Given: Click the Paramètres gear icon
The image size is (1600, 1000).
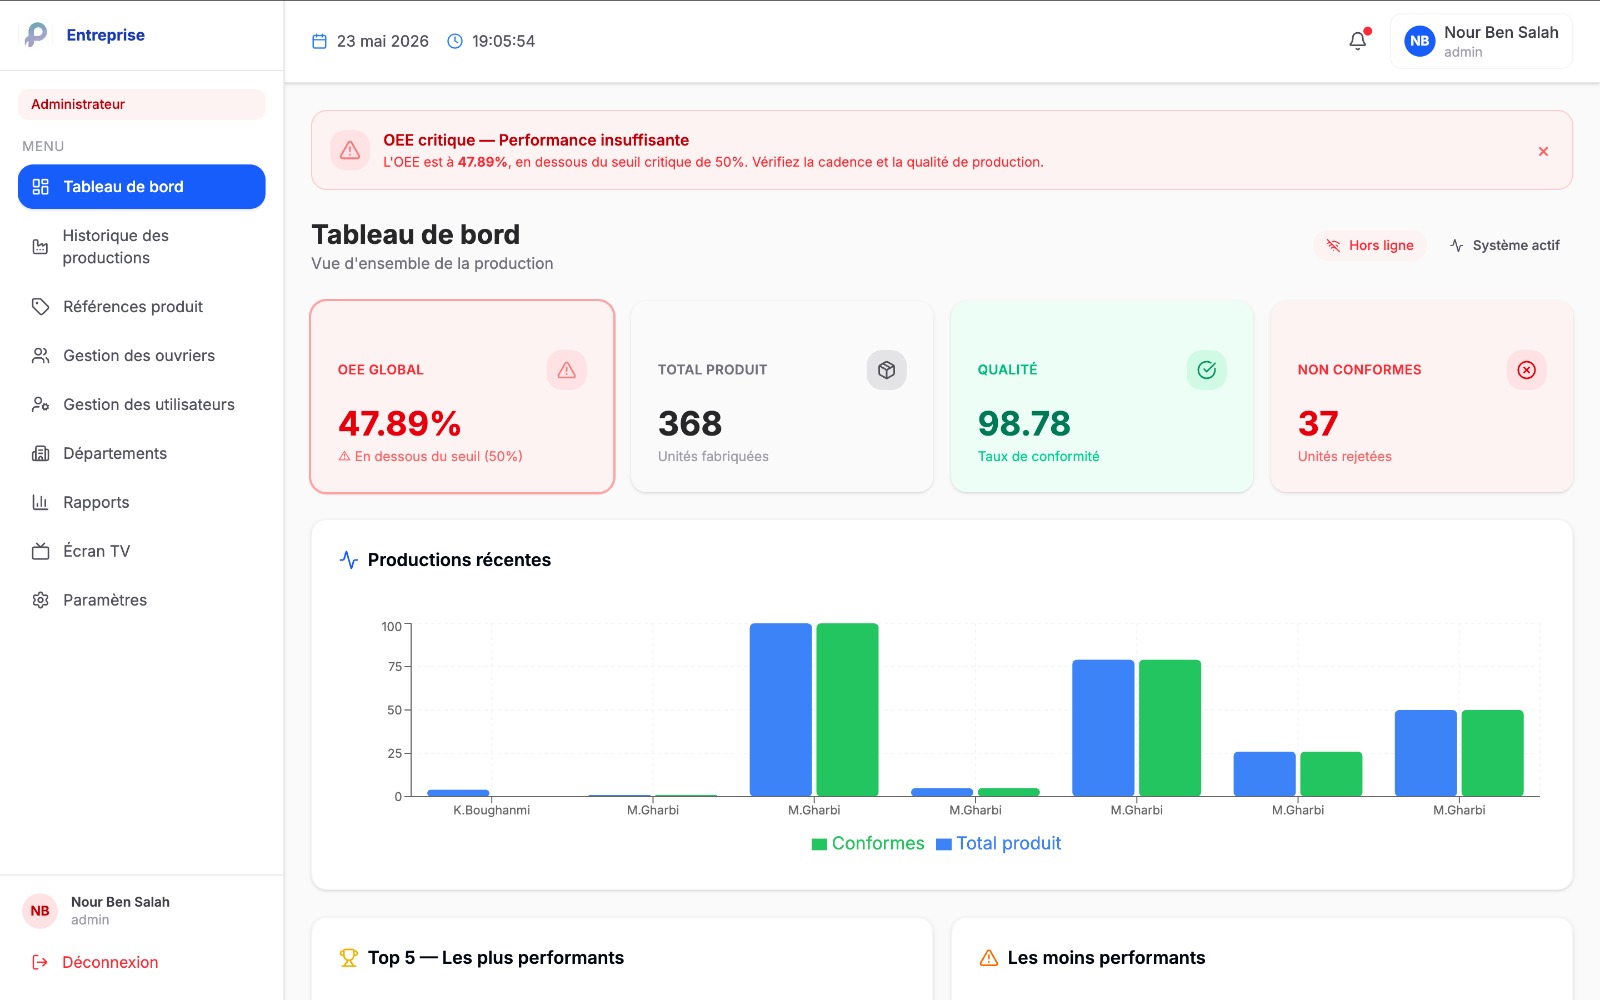Looking at the screenshot, I should tap(41, 600).
